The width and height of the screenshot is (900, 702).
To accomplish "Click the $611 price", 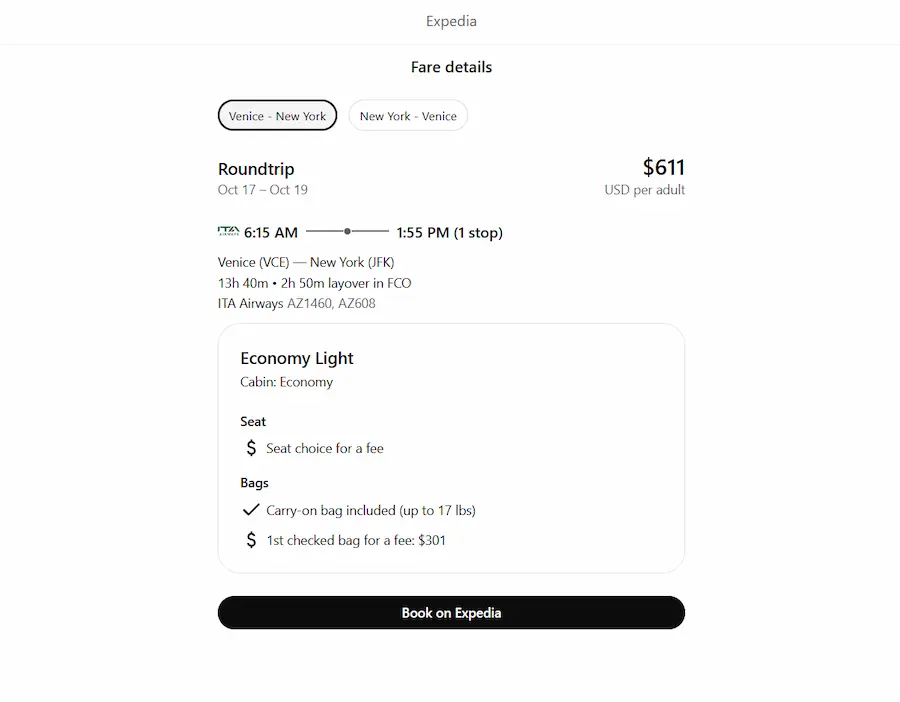I will pos(663,167).
